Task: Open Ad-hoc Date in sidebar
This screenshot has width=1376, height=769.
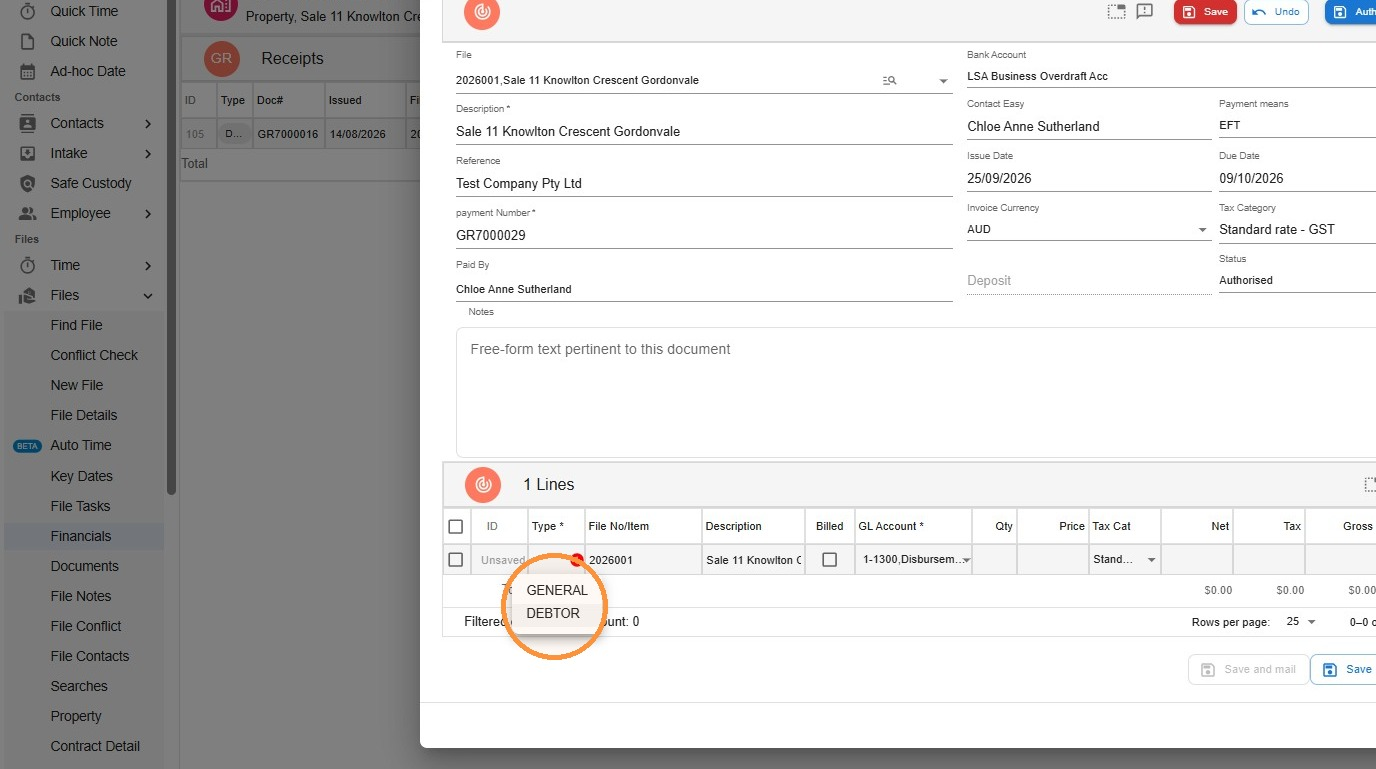Action: tap(88, 71)
